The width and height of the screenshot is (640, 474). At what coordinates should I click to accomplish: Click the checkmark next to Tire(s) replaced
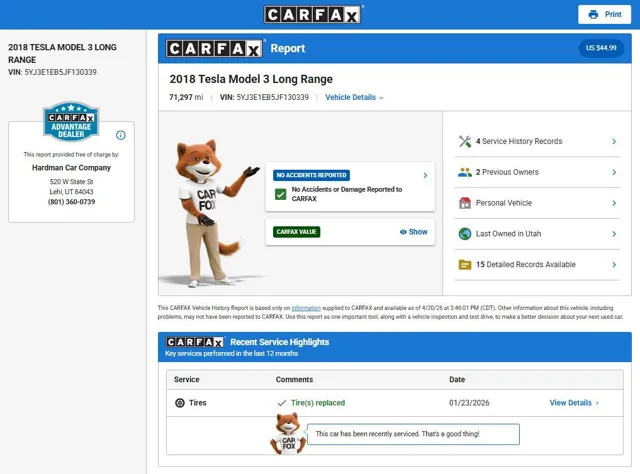click(x=282, y=403)
